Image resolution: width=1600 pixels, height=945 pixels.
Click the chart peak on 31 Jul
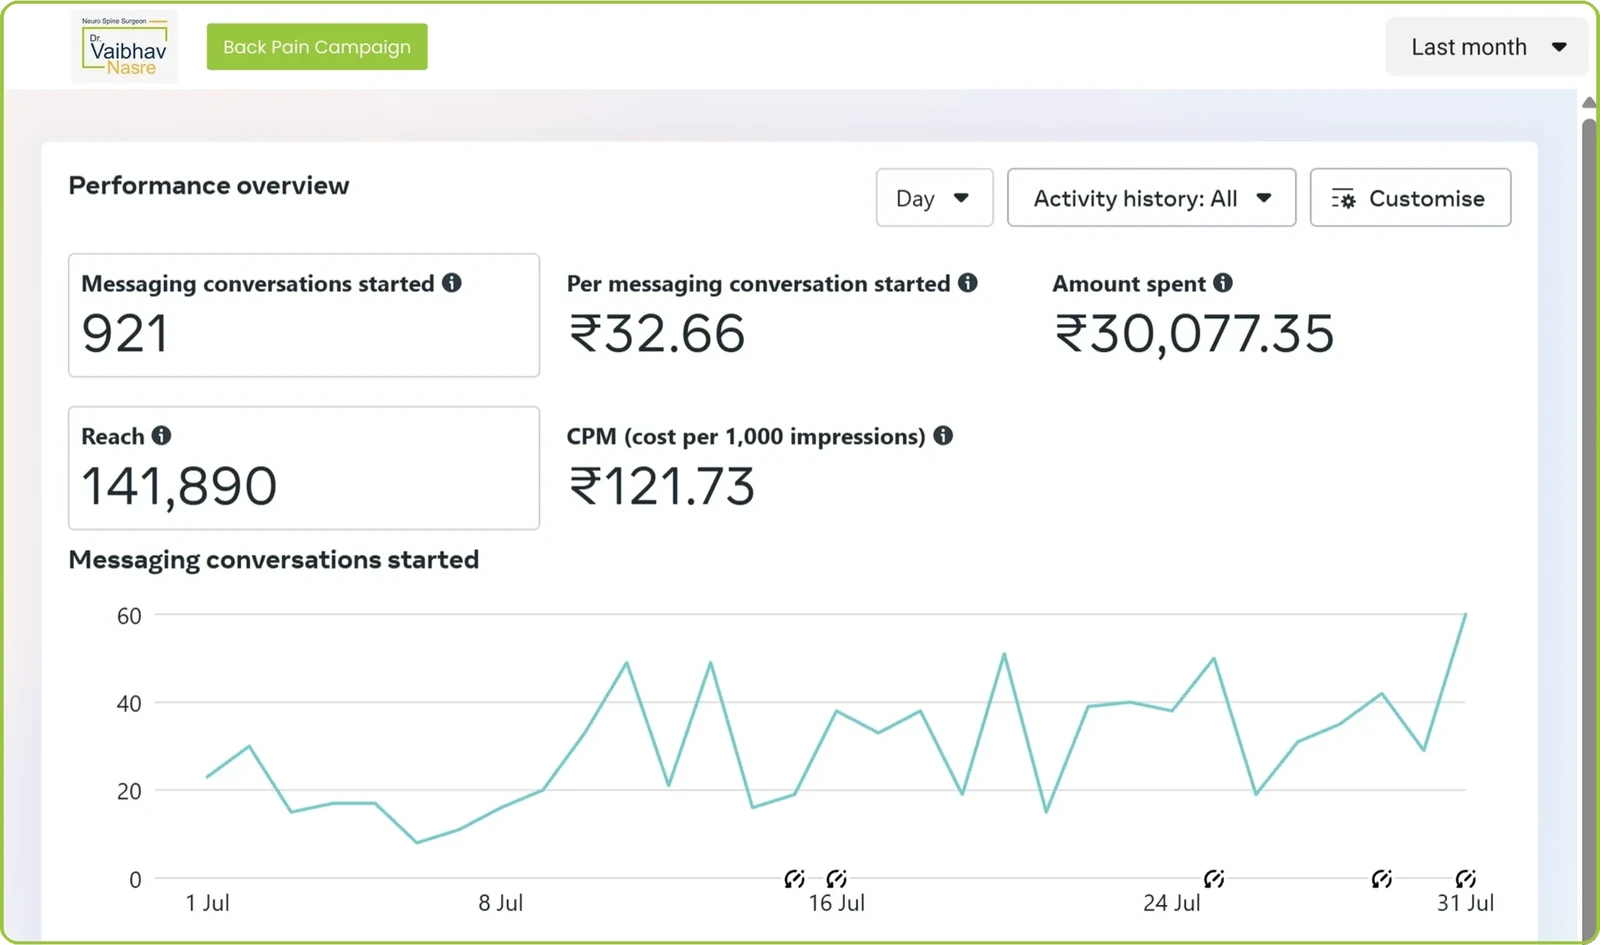(x=1465, y=614)
